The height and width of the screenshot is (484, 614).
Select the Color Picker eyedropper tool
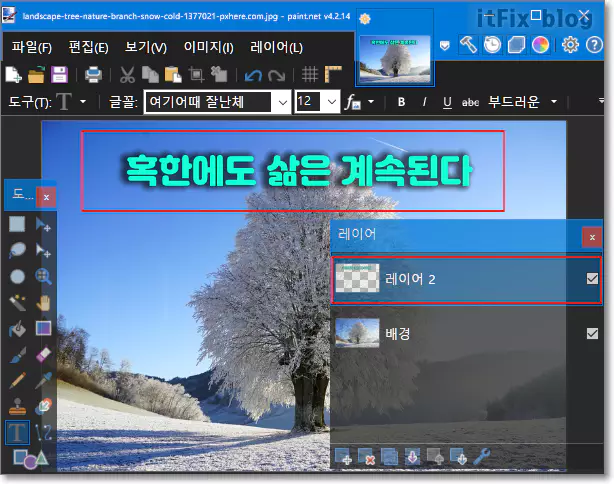coord(43,380)
